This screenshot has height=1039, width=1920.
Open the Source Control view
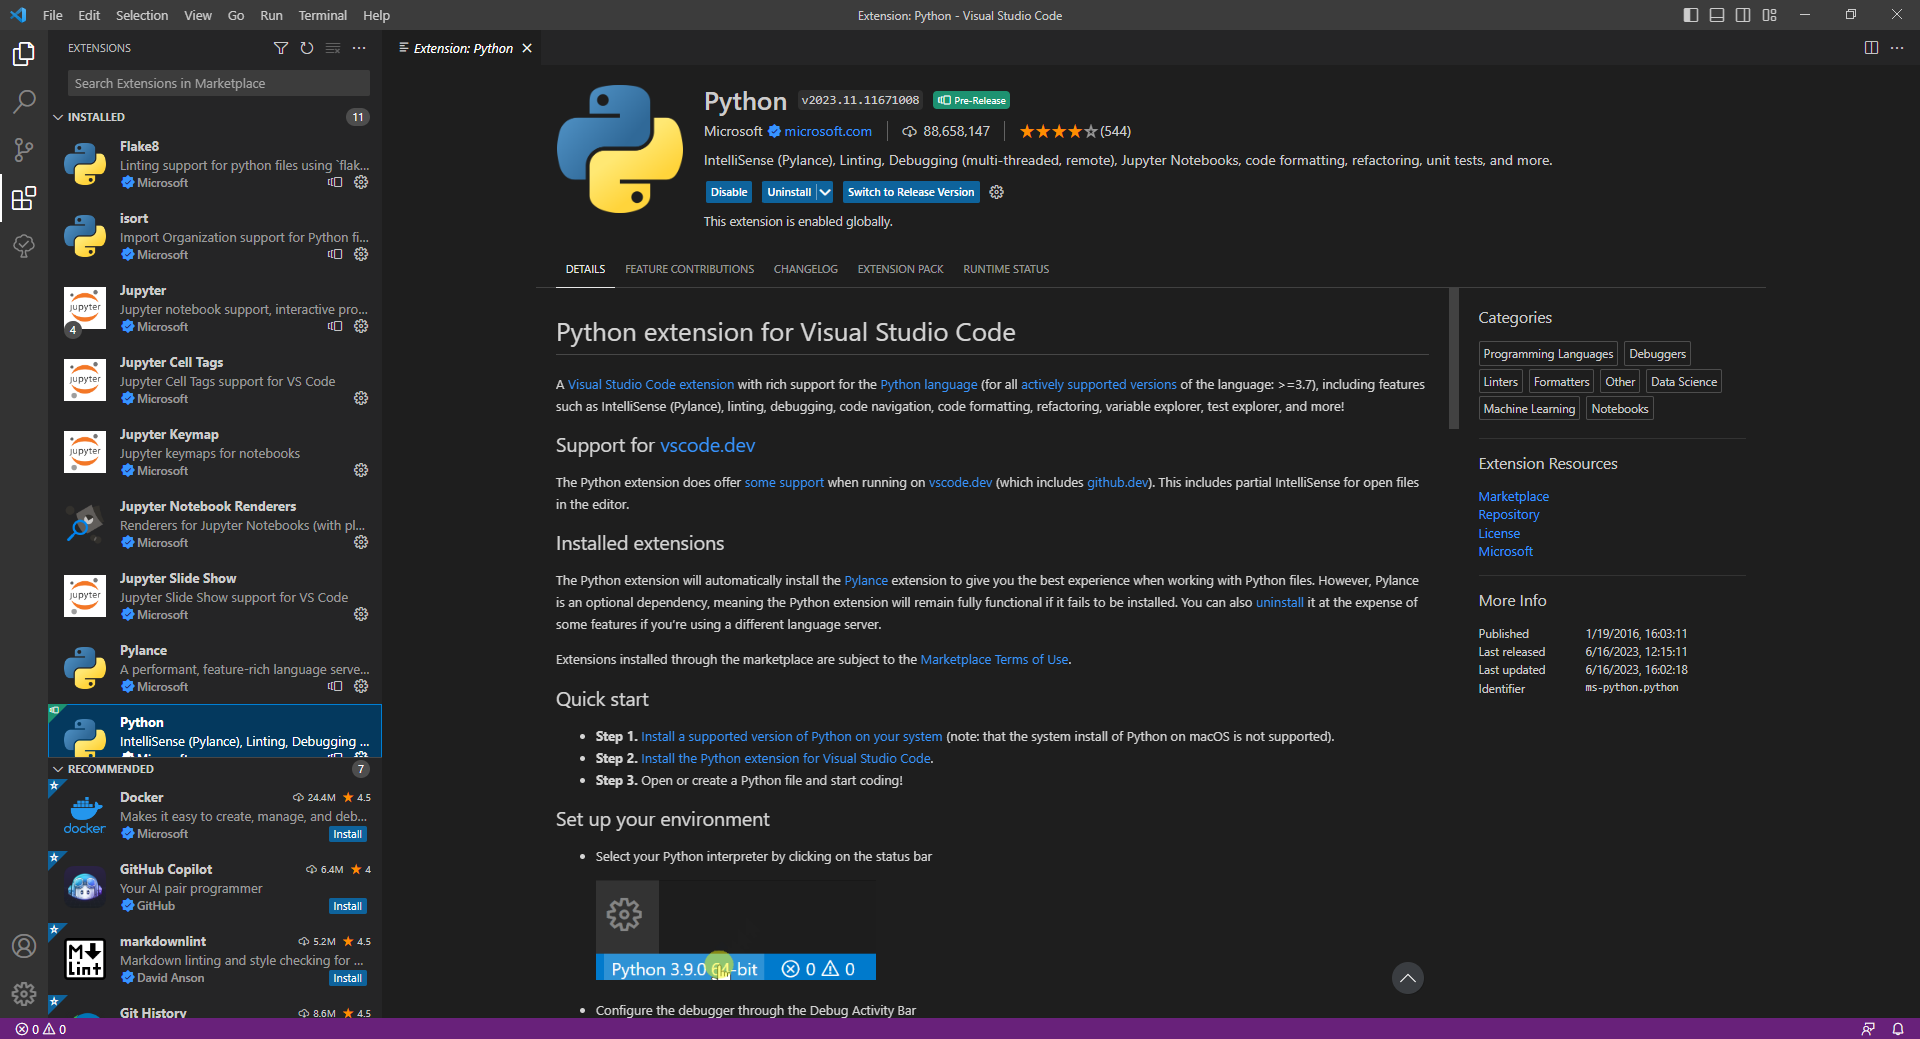(24, 150)
